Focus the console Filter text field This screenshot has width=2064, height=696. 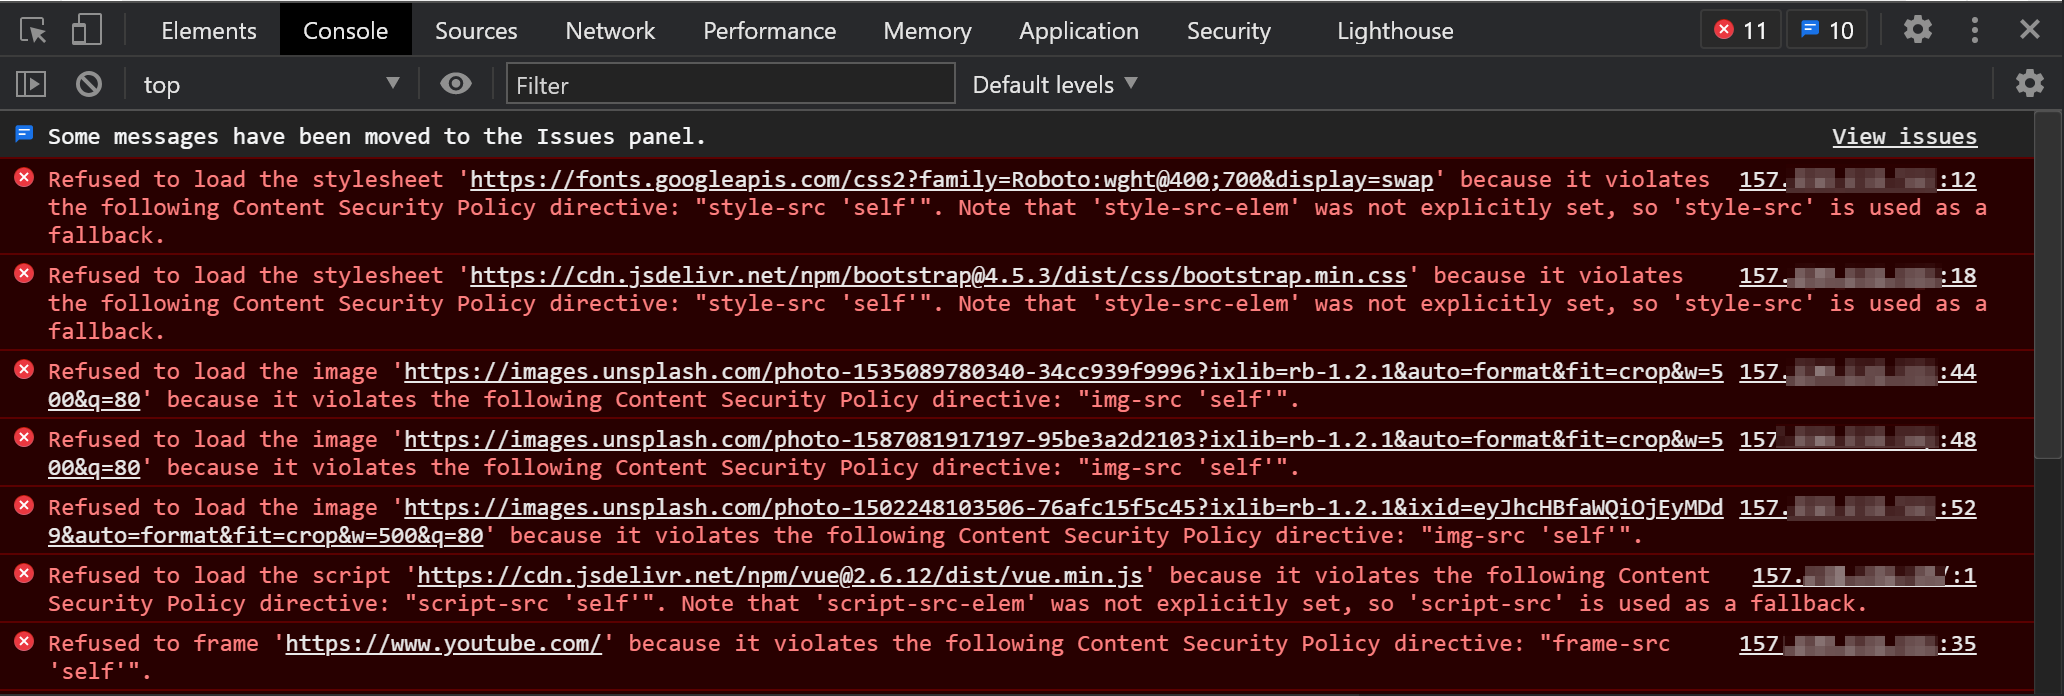pos(731,84)
